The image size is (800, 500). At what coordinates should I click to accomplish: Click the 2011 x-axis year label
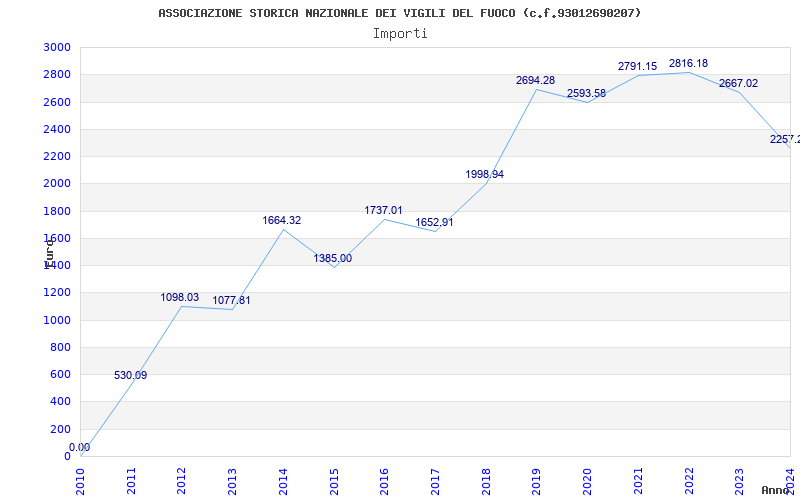point(131,482)
